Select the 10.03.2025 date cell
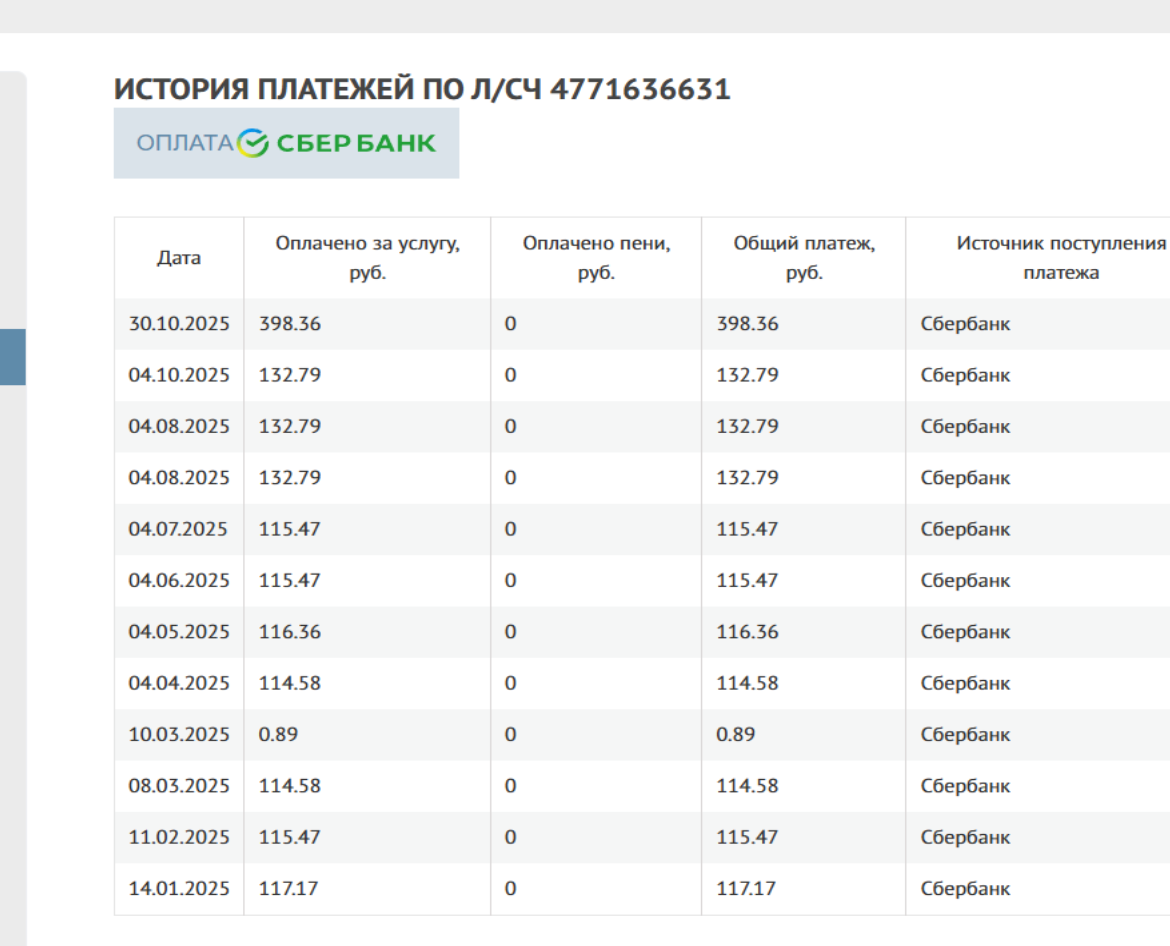The width and height of the screenshot is (1170, 946). (179, 734)
